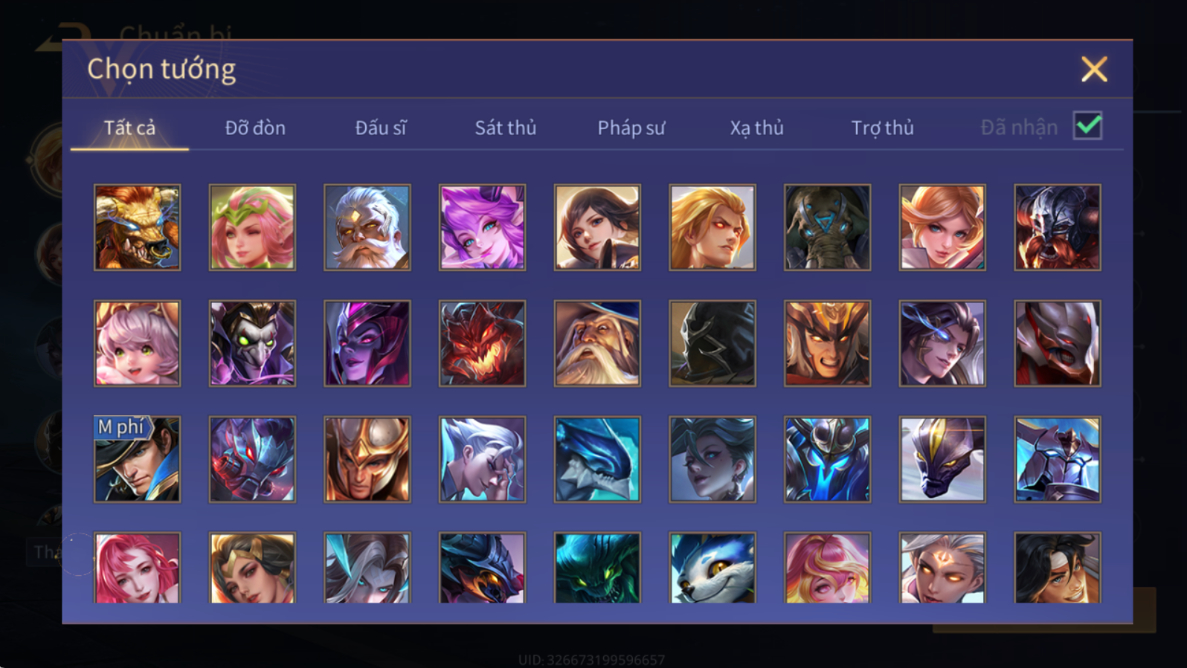
Task: Open the Trợ thủ tab
Action: tap(883, 127)
